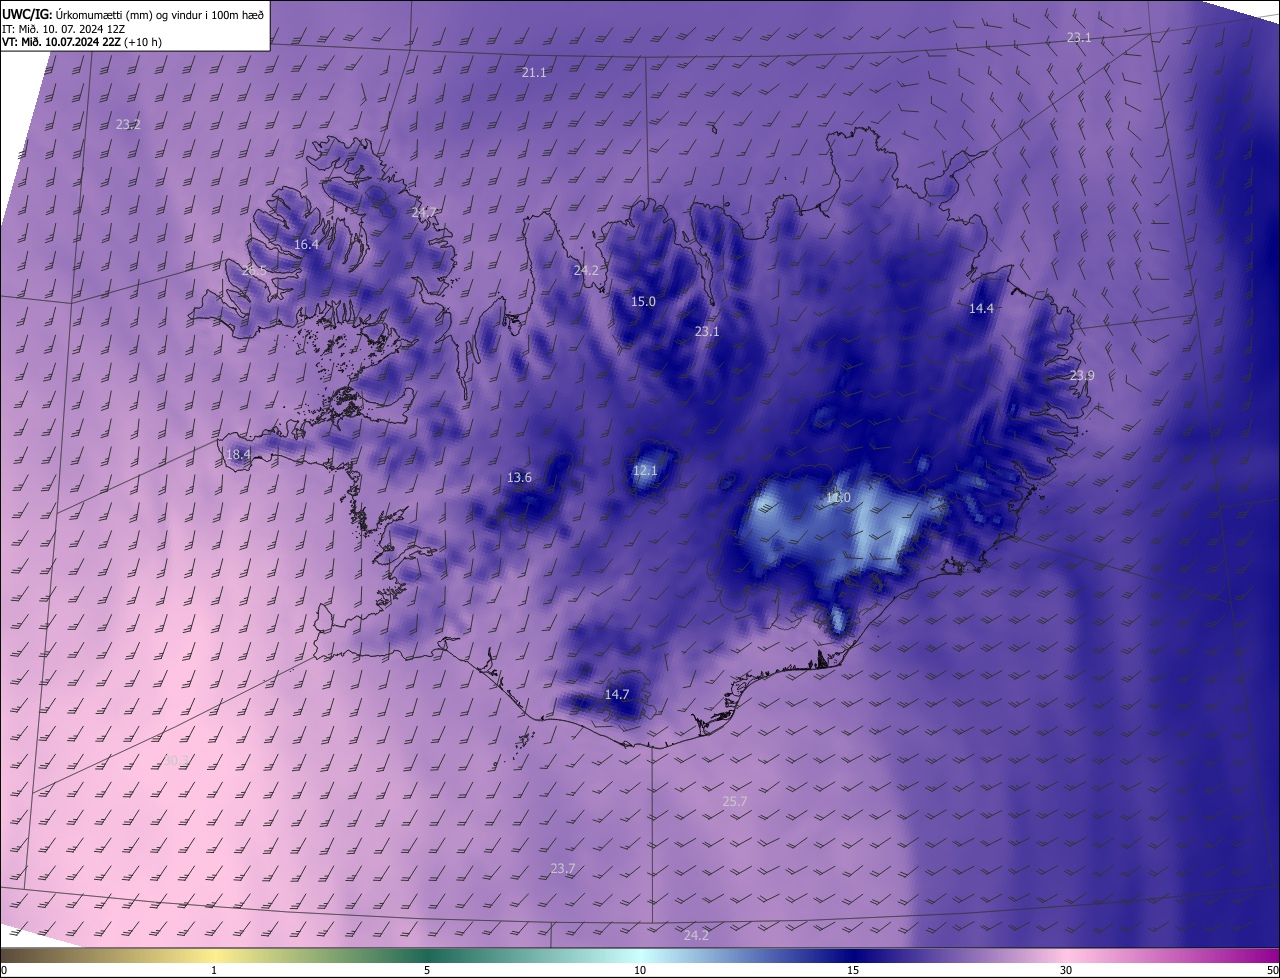Image resolution: width=1280 pixels, height=978 pixels.
Task: Click the 12.1 value on the bright patch
Action: point(645,470)
